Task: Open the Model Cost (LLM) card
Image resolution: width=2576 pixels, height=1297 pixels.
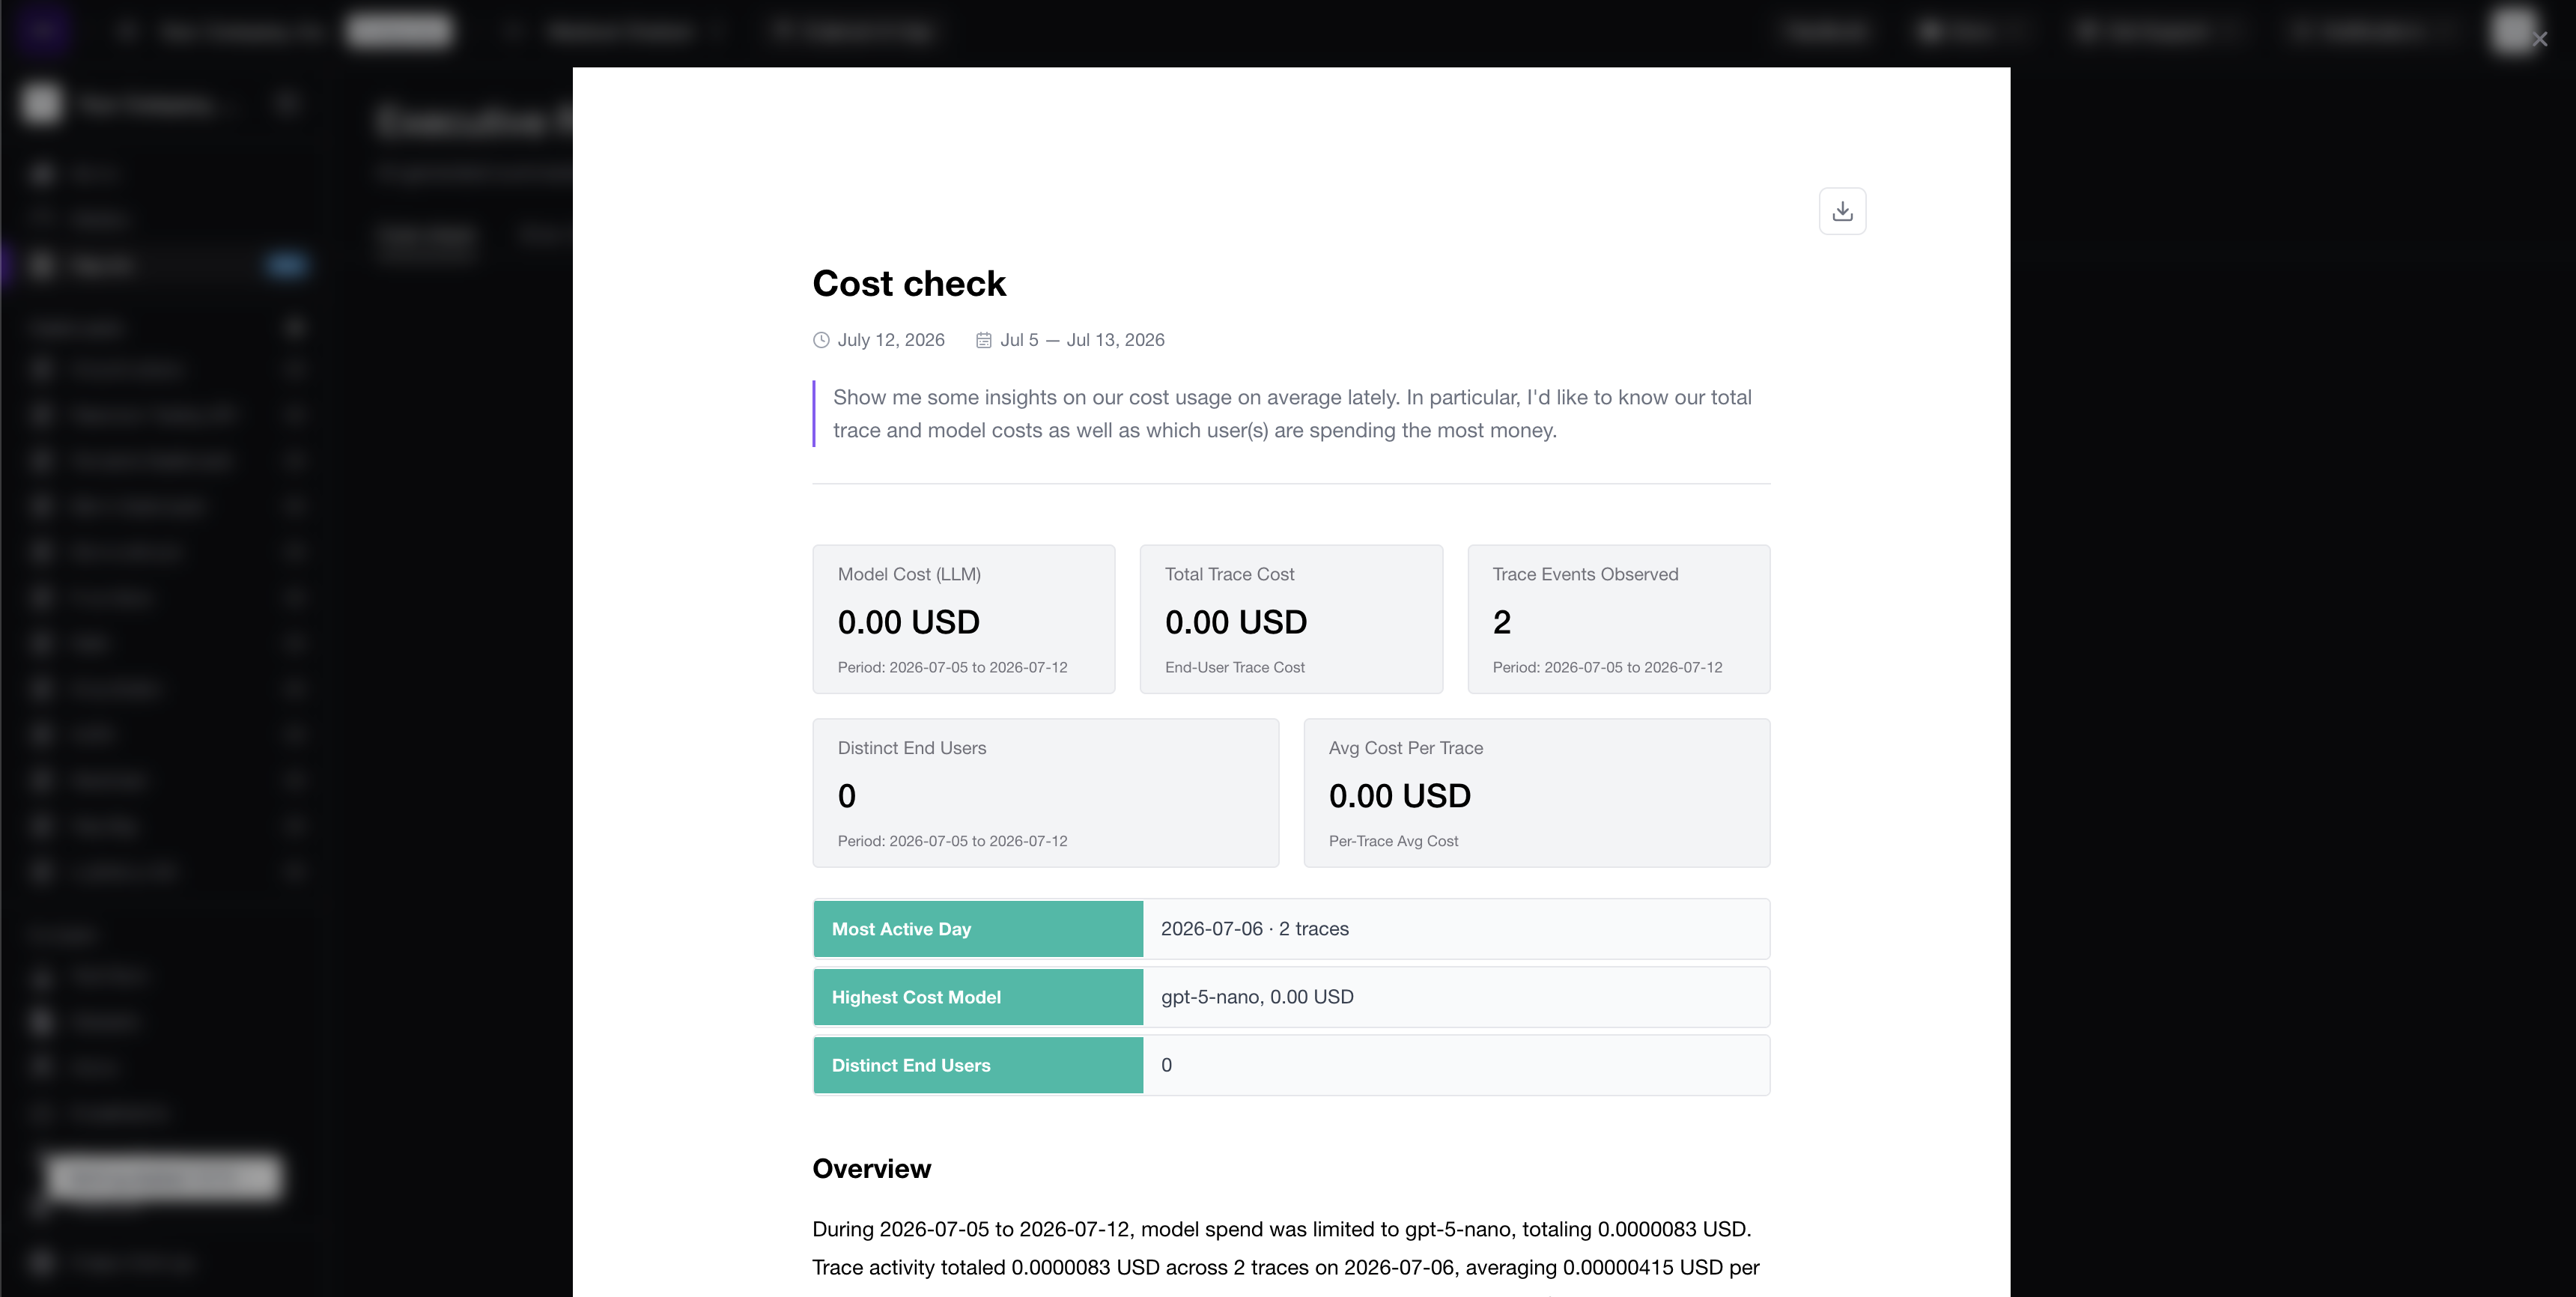Action: [964, 619]
